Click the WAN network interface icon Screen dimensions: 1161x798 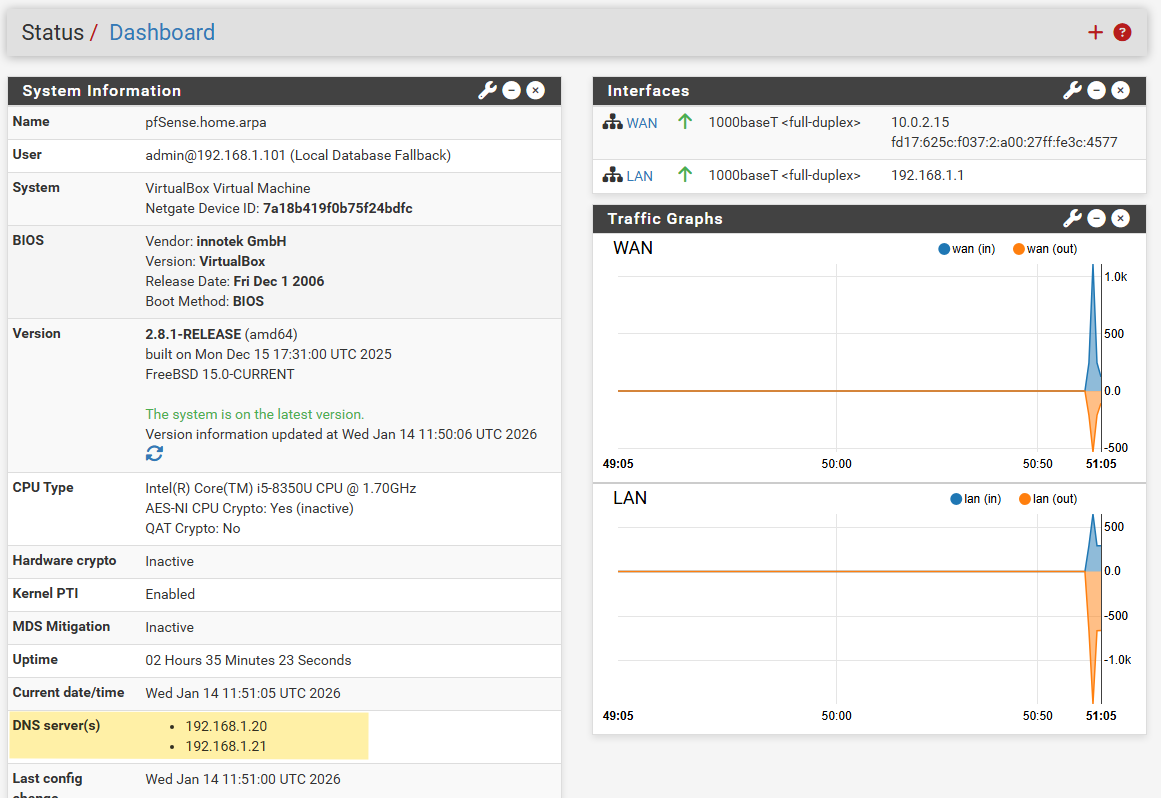tap(612, 123)
